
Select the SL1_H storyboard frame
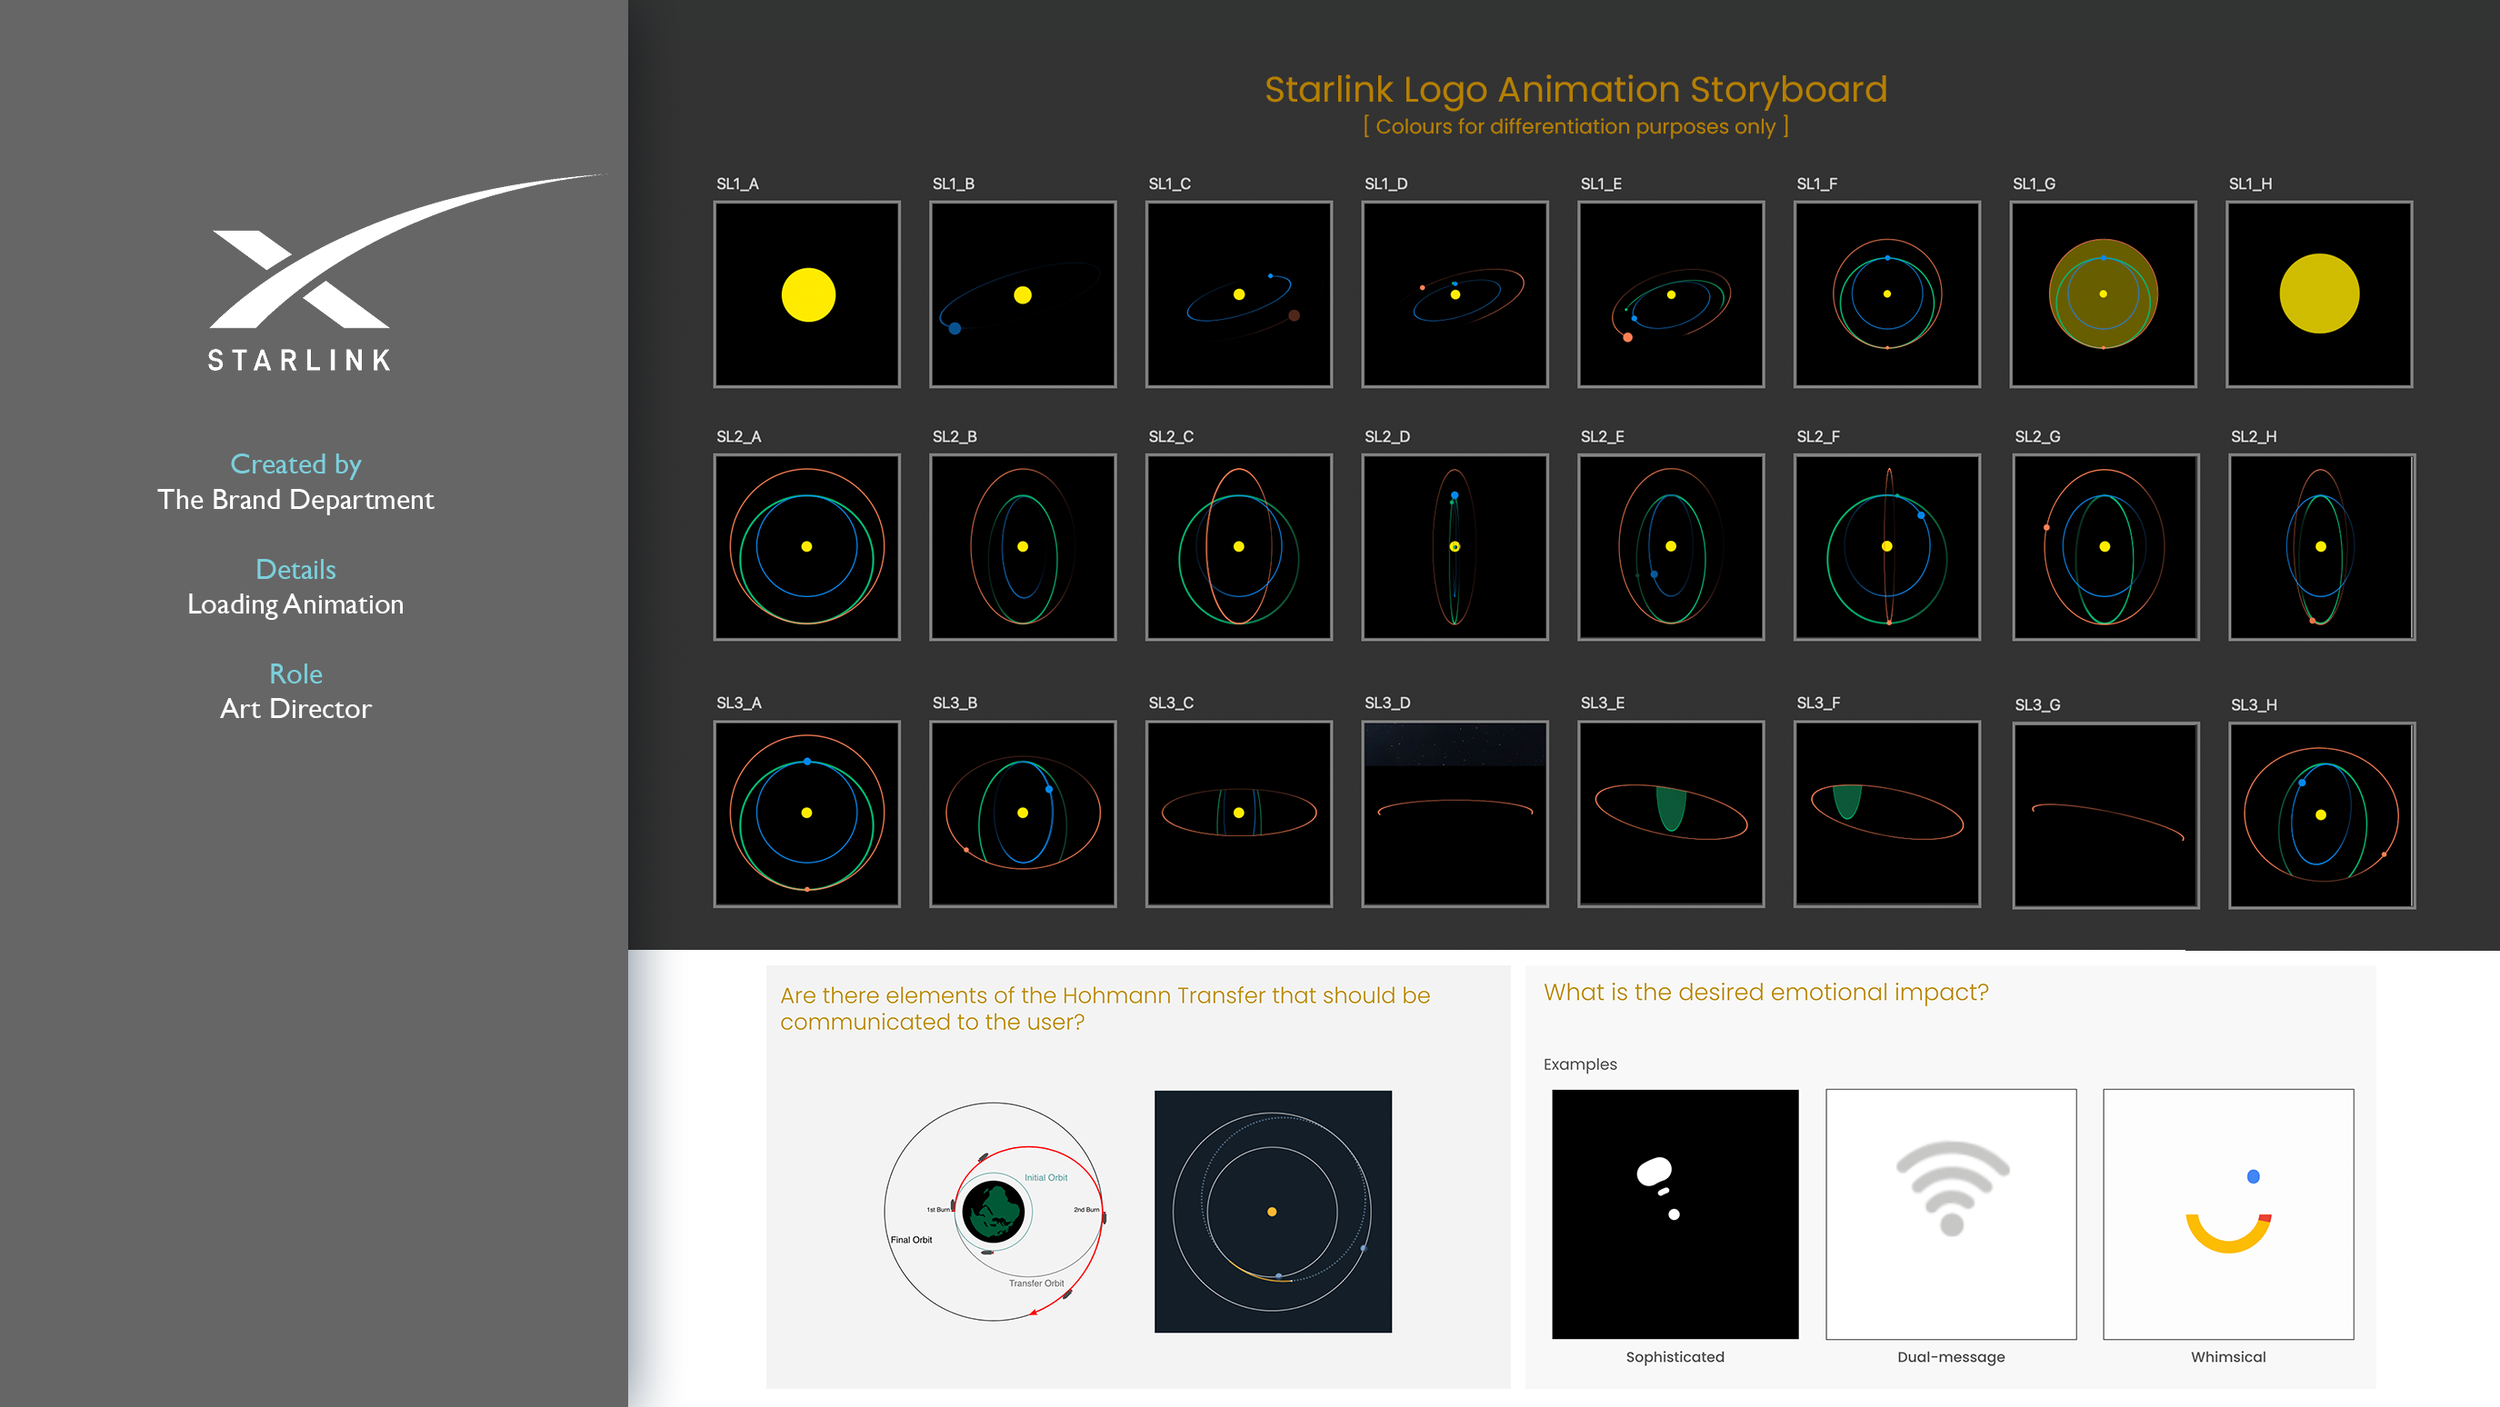[2319, 295]
